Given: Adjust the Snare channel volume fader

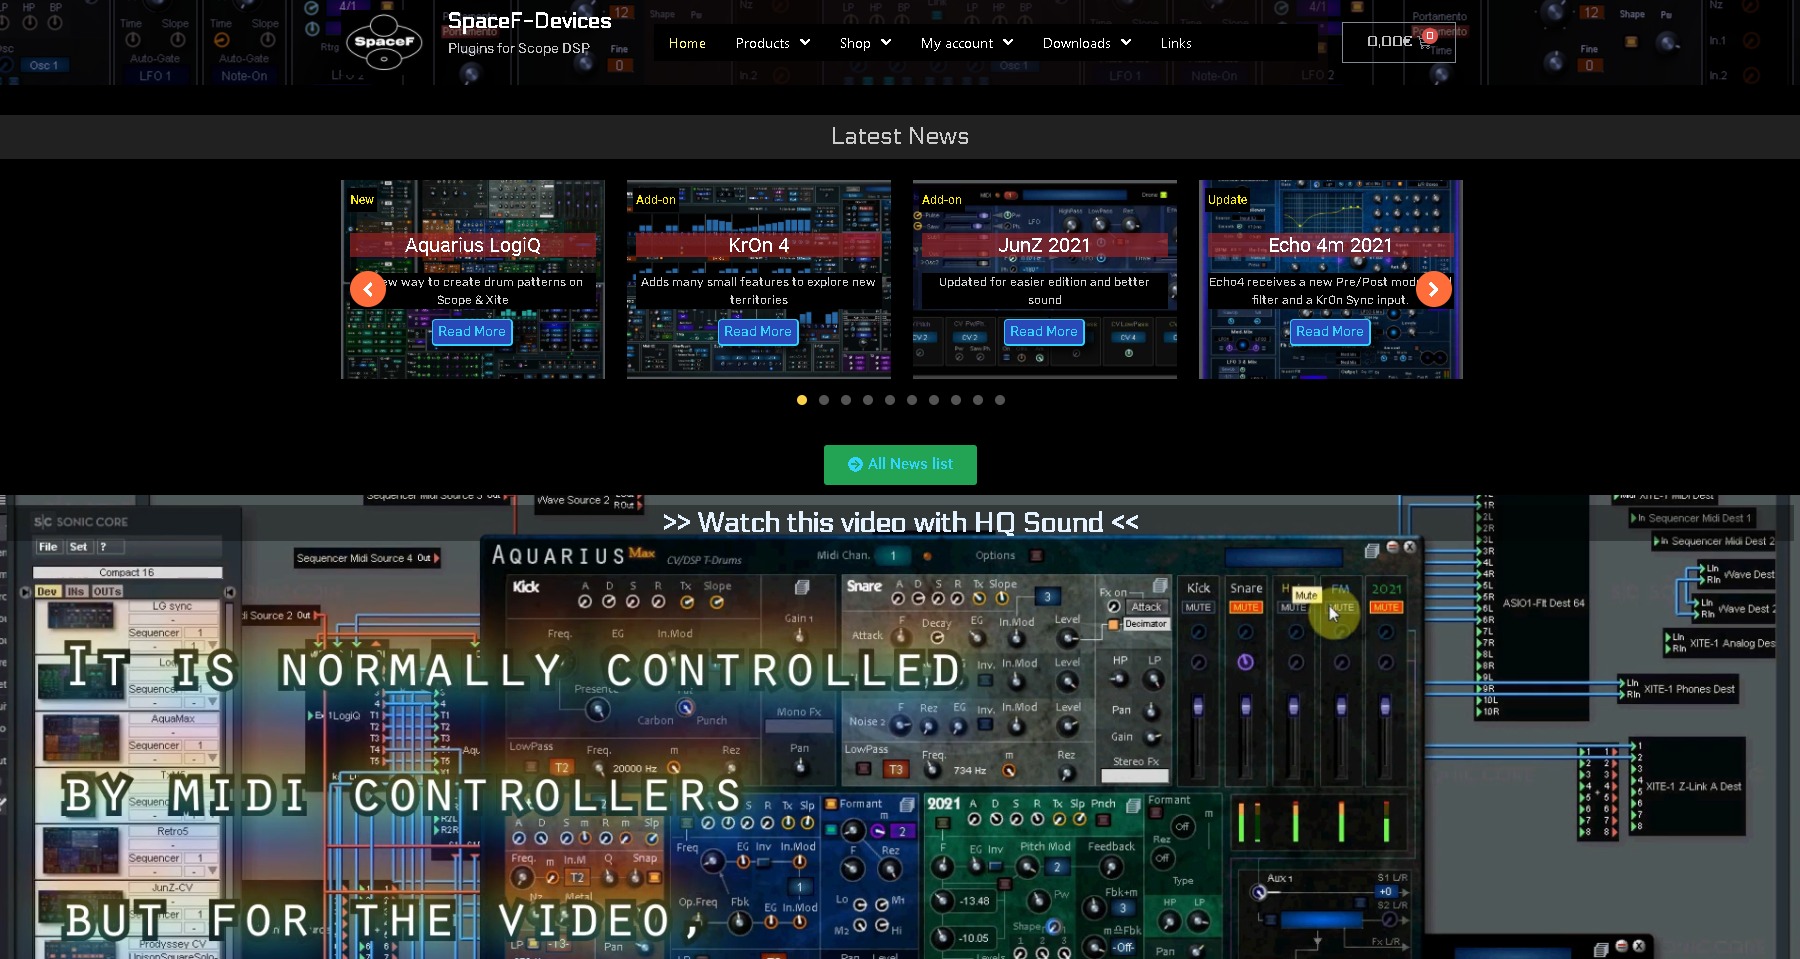Looking at the screenshot, I should (1246, 708).
